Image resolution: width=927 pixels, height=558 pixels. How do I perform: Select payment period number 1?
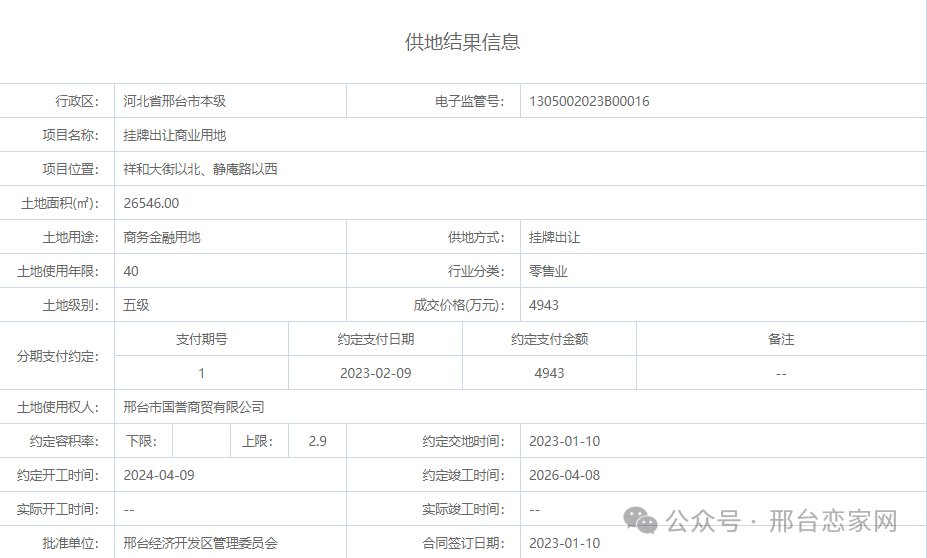pos(202,374)
